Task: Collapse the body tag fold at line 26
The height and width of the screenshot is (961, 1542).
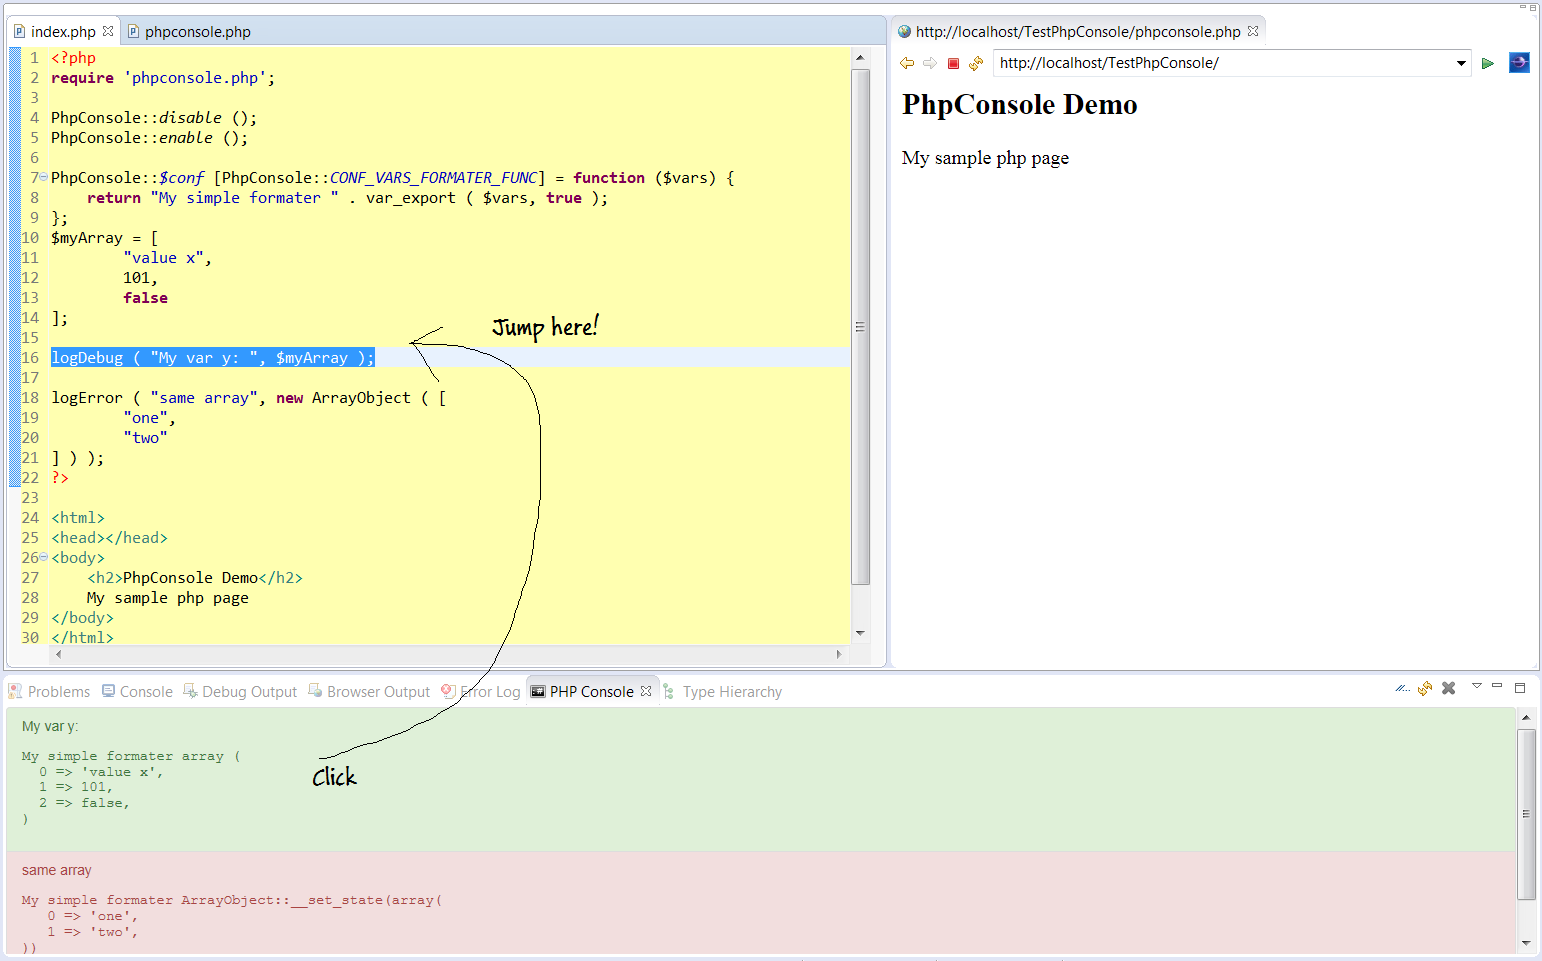Action: tap(43, 557)
